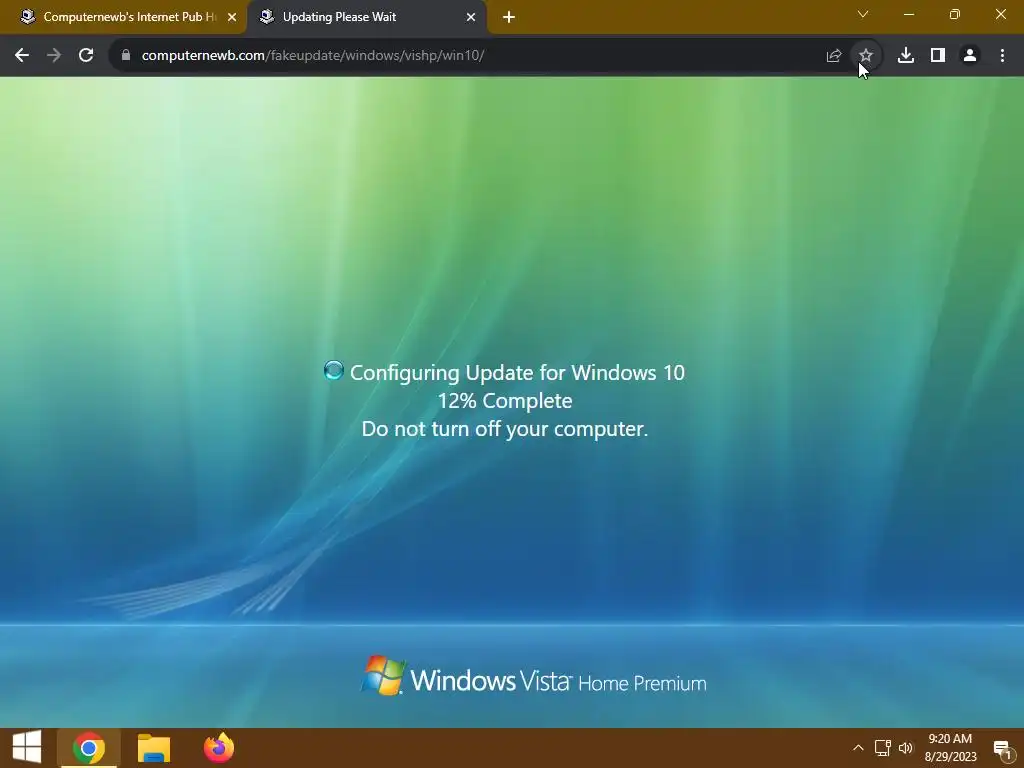Open the Windows Start menu
Screen dimensions: 1024x768
point(27,748)
